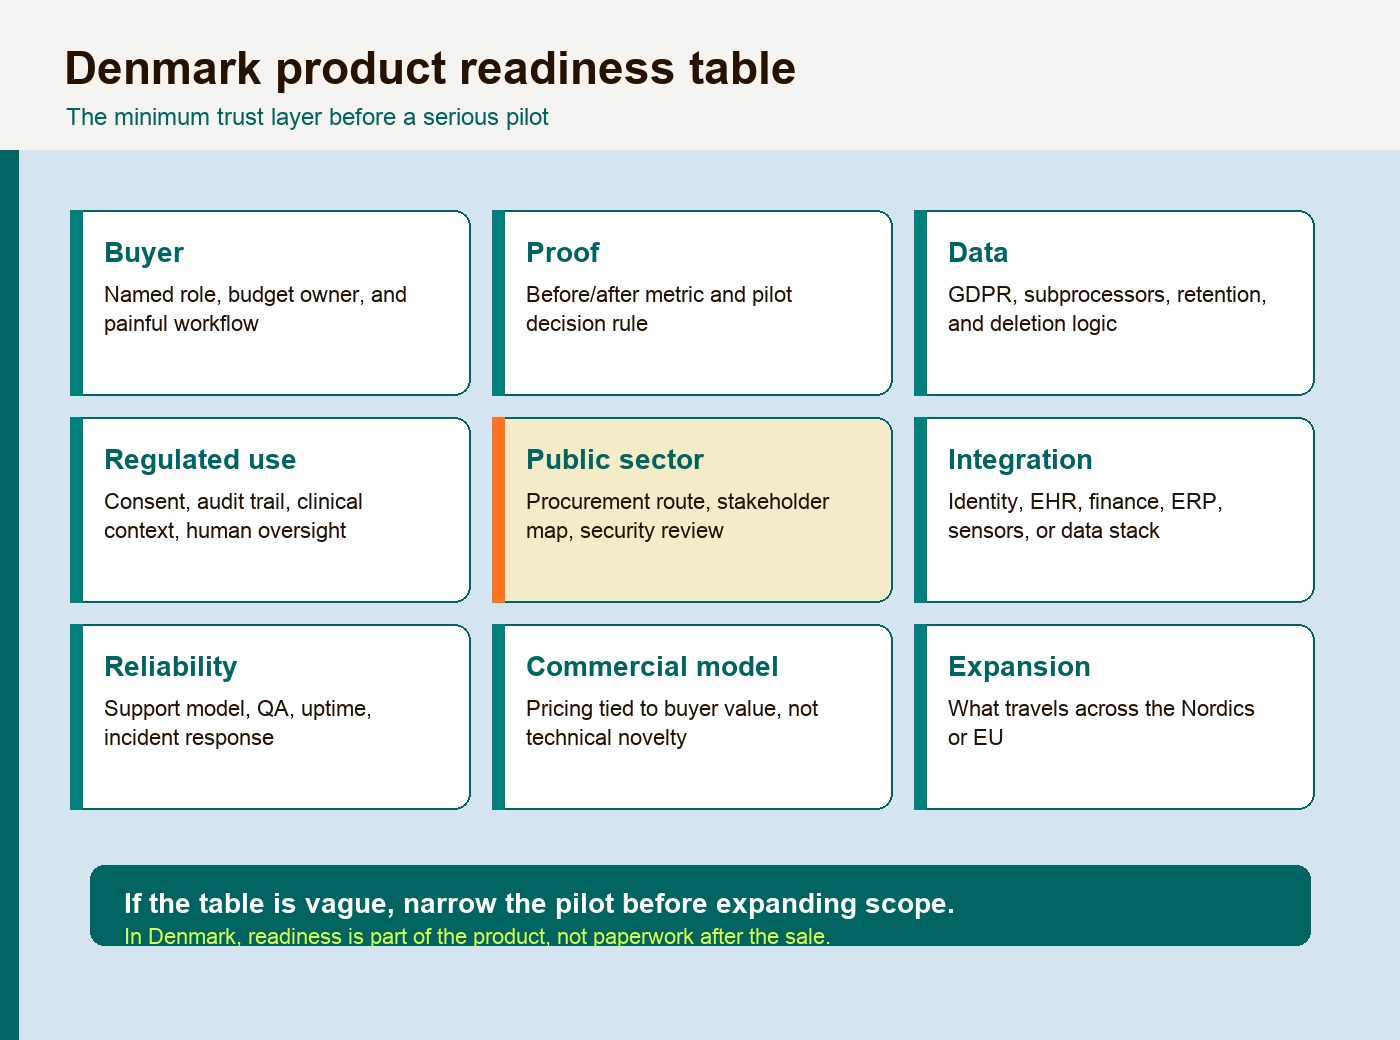The width and height of the screenshot is (1400, 1040).
Task: Click the 'Commercial model' card heading
Action: (652, 666)
